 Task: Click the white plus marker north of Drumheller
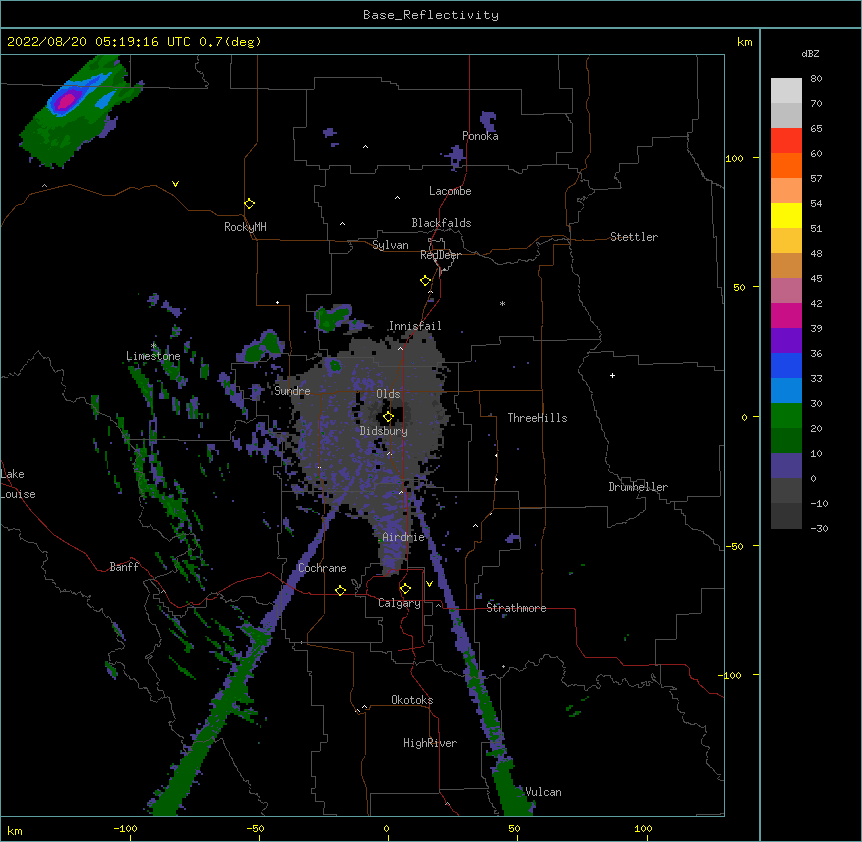coord(612,375)
